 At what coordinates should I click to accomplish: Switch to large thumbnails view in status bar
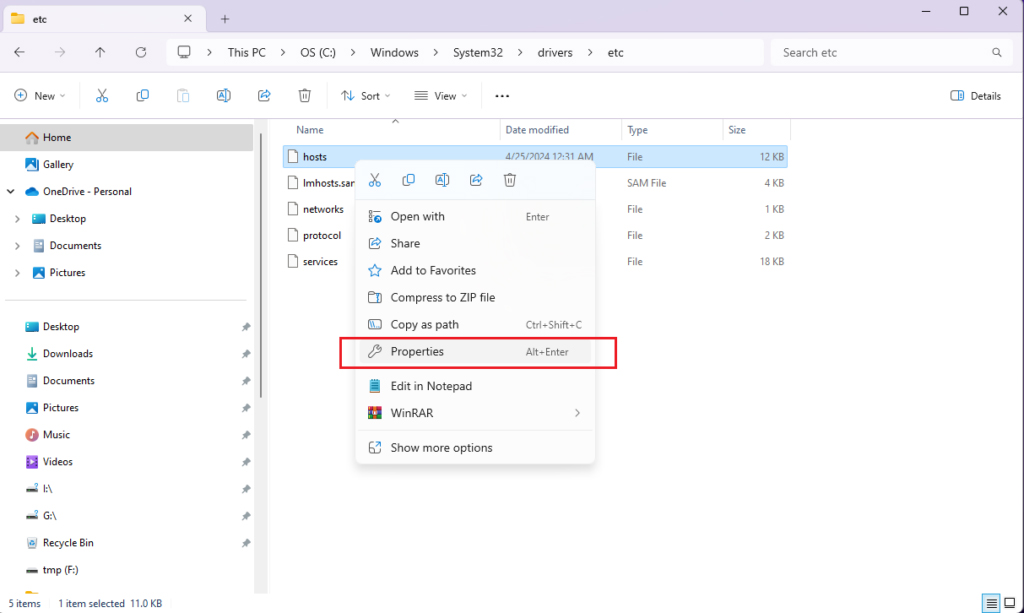pyautogui.click(x=1010, y=603)
